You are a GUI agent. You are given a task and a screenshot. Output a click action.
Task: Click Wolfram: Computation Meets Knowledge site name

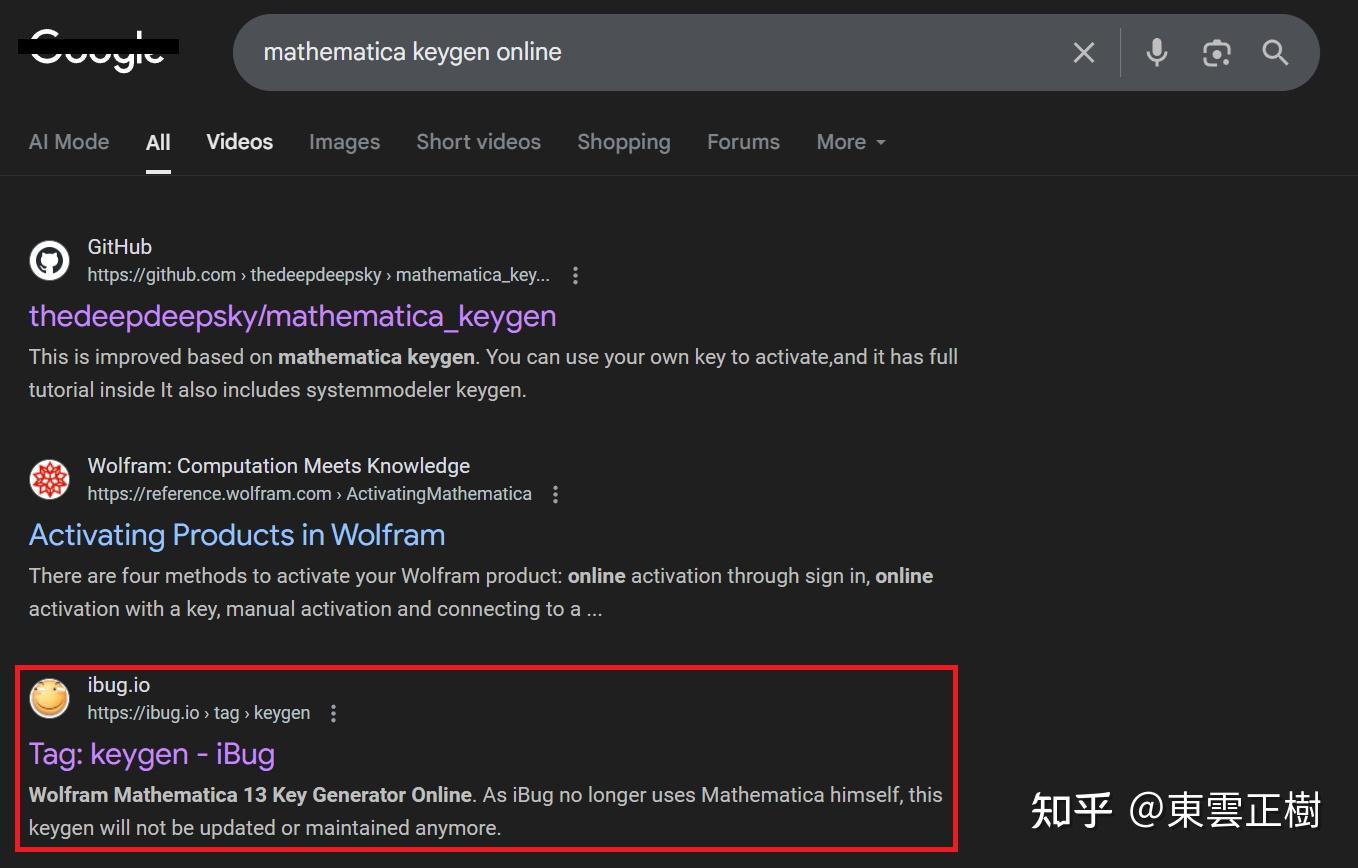279,466
